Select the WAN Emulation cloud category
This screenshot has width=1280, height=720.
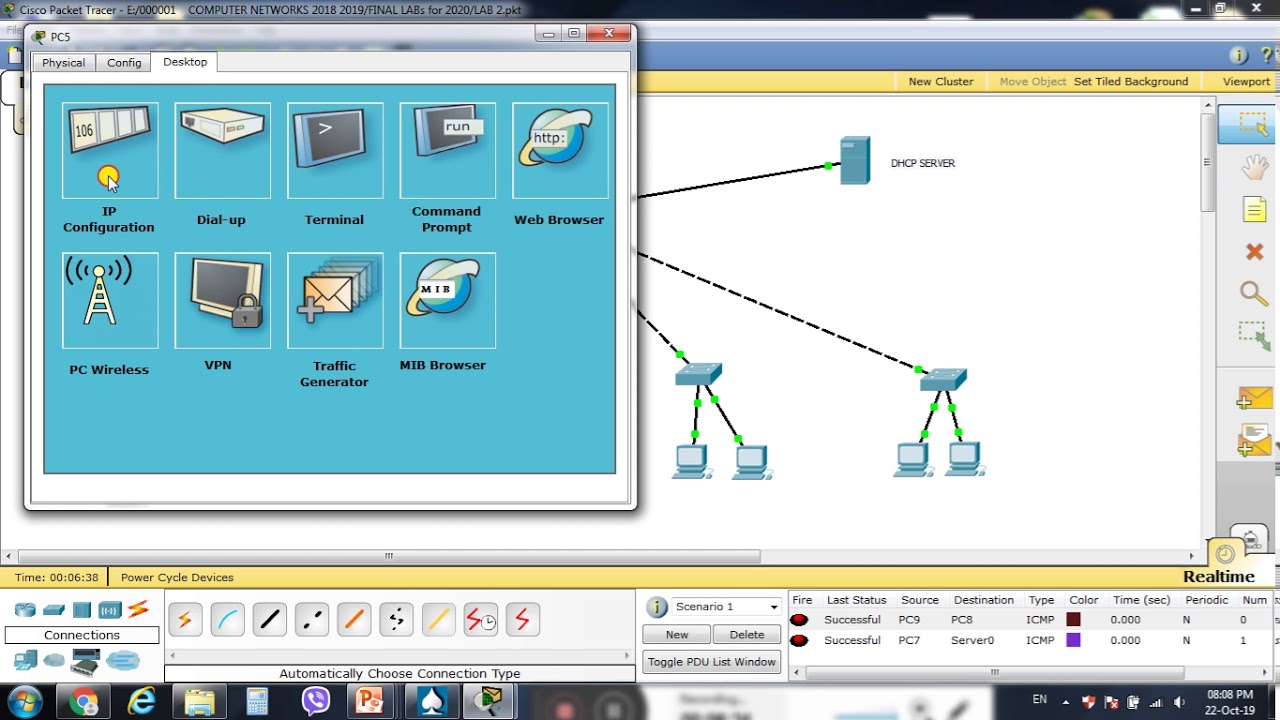pyautogui.click(x=55, y=661)
